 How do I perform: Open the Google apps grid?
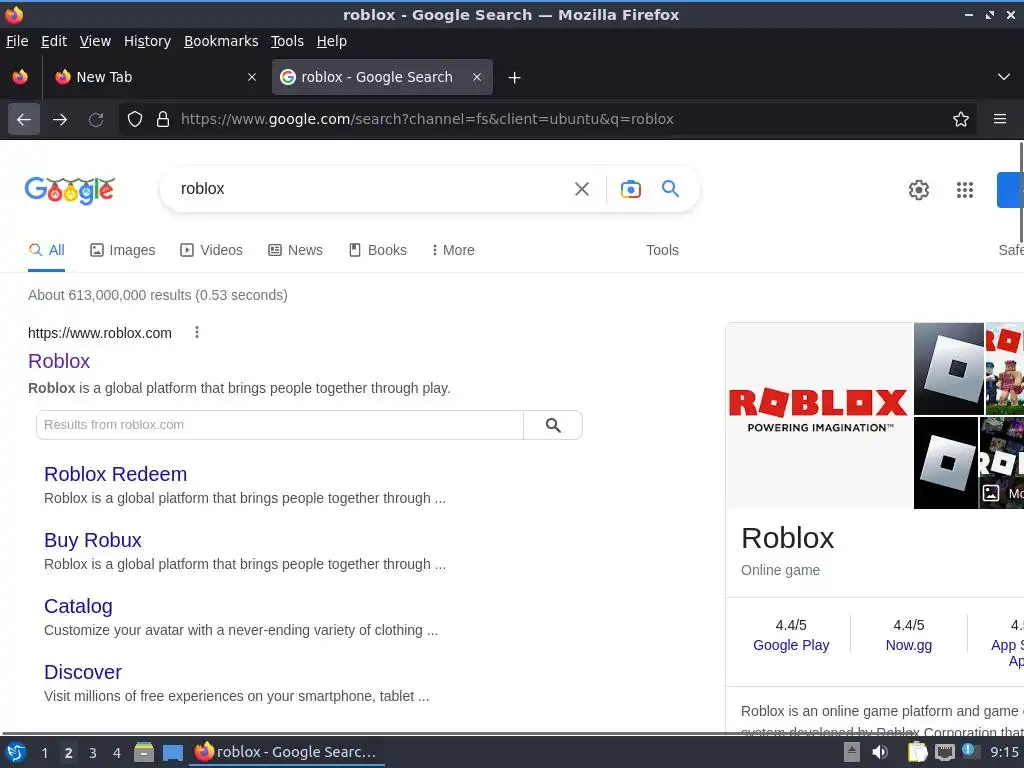[x=965, y=190]
